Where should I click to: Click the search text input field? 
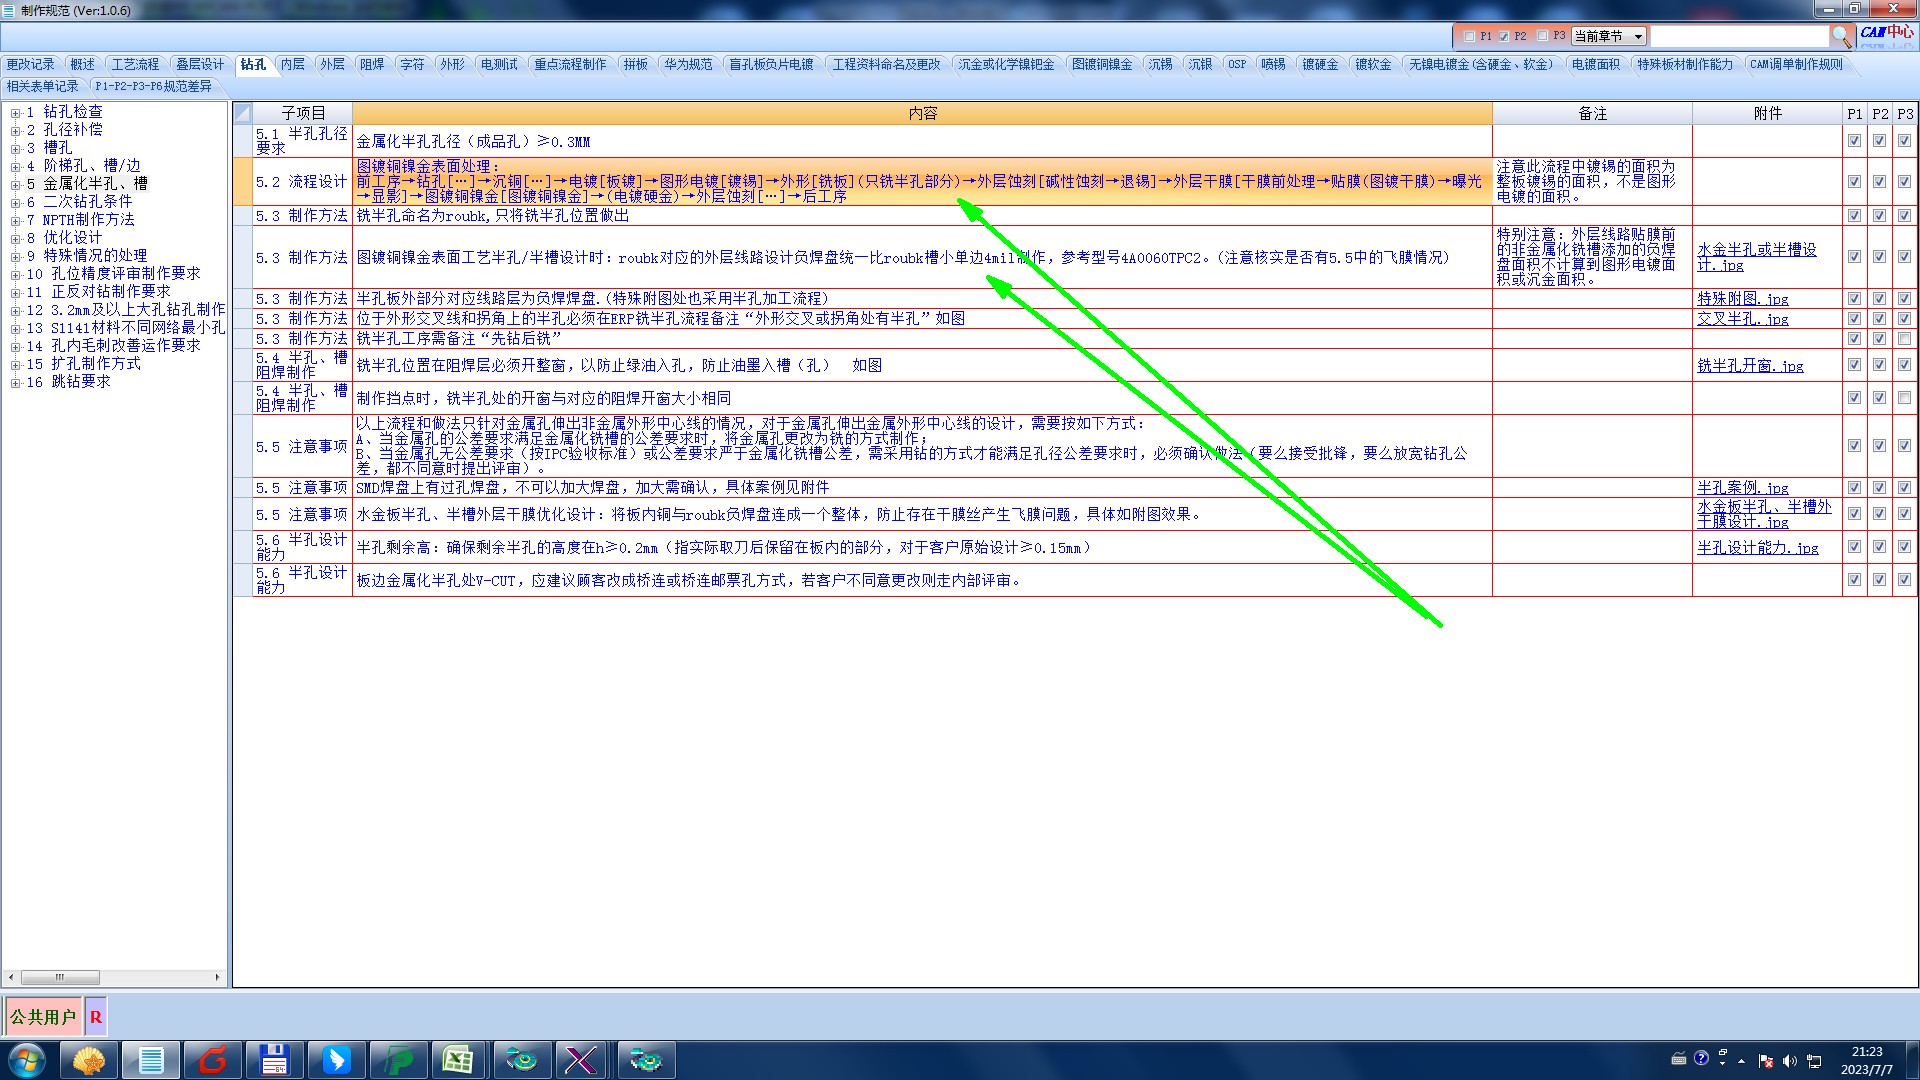pos(1738,36)
